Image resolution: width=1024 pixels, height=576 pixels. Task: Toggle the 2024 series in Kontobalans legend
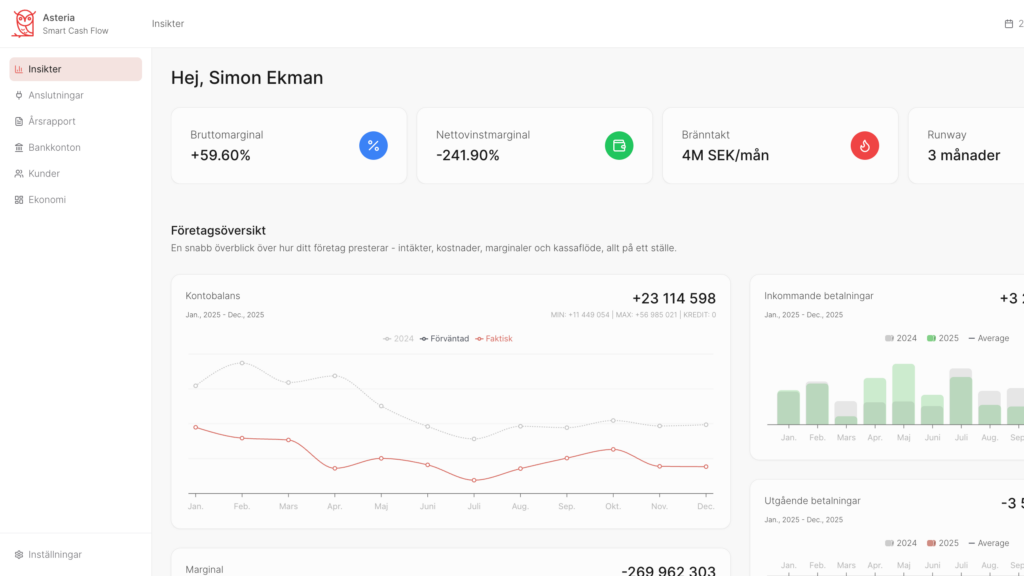[x=398, y=338]
